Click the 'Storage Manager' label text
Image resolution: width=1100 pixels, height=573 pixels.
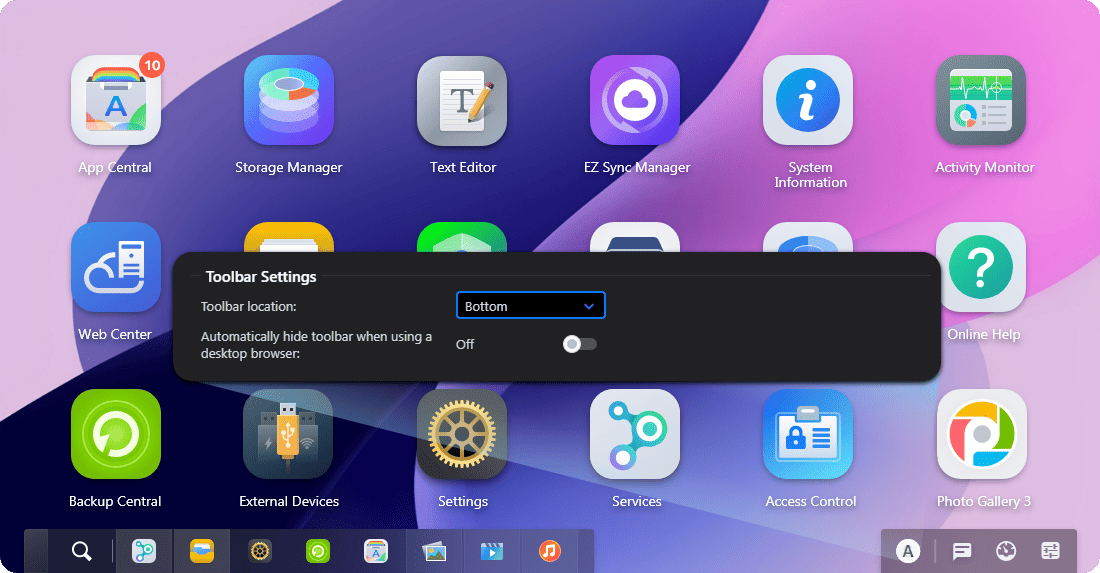pyautogui.click(x=288, y=168)
